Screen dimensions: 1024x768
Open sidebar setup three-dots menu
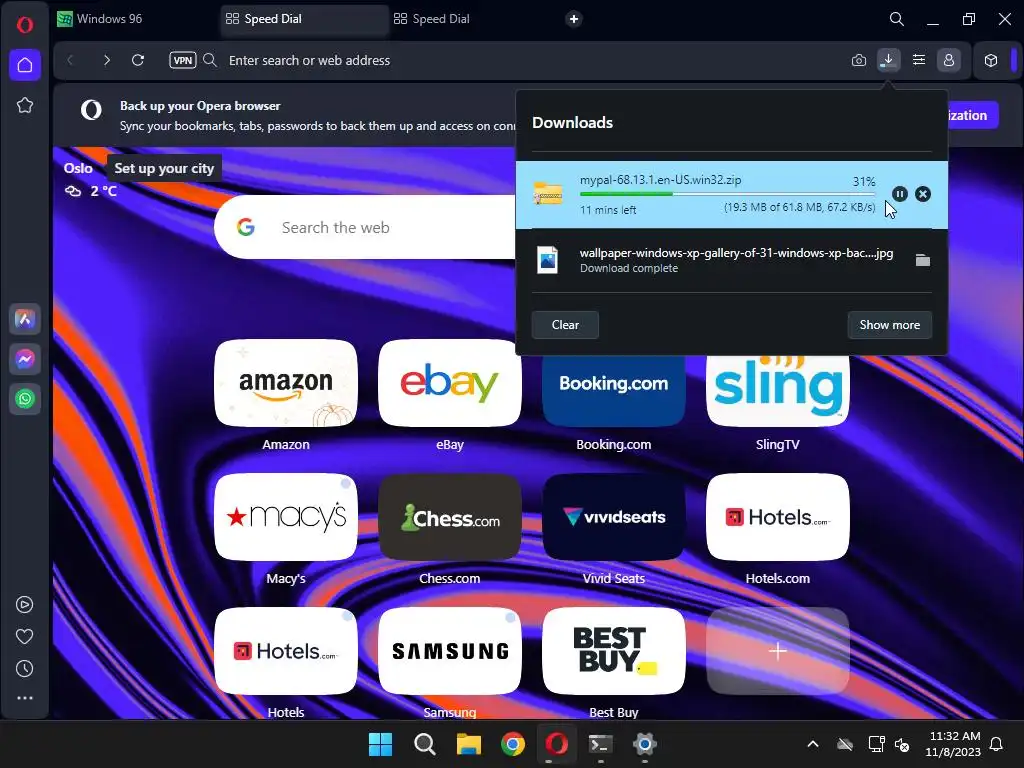(x=25, y=698)
